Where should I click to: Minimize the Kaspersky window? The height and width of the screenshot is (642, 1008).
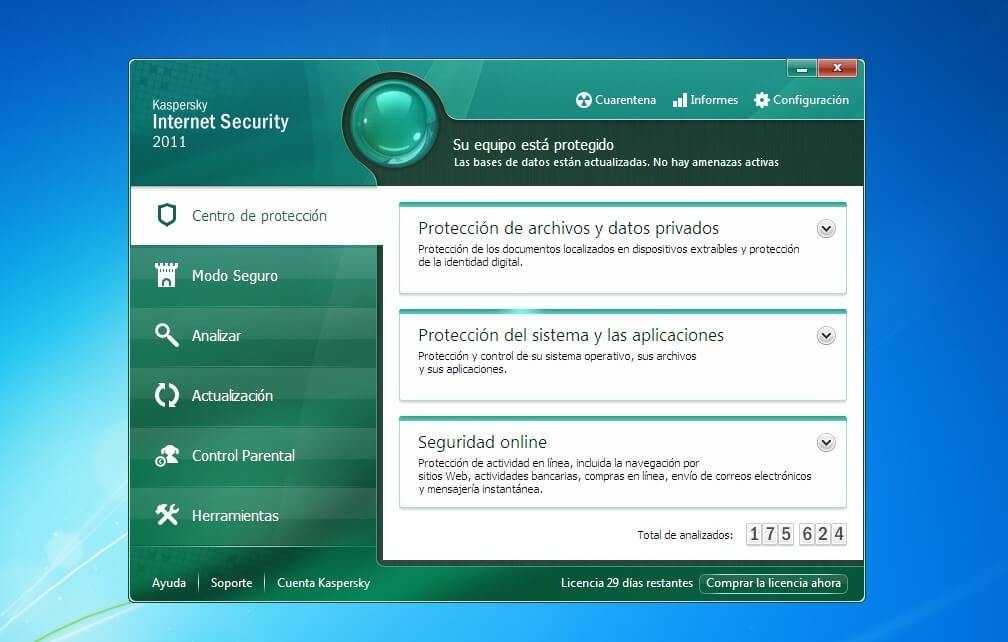pos(802,68)
